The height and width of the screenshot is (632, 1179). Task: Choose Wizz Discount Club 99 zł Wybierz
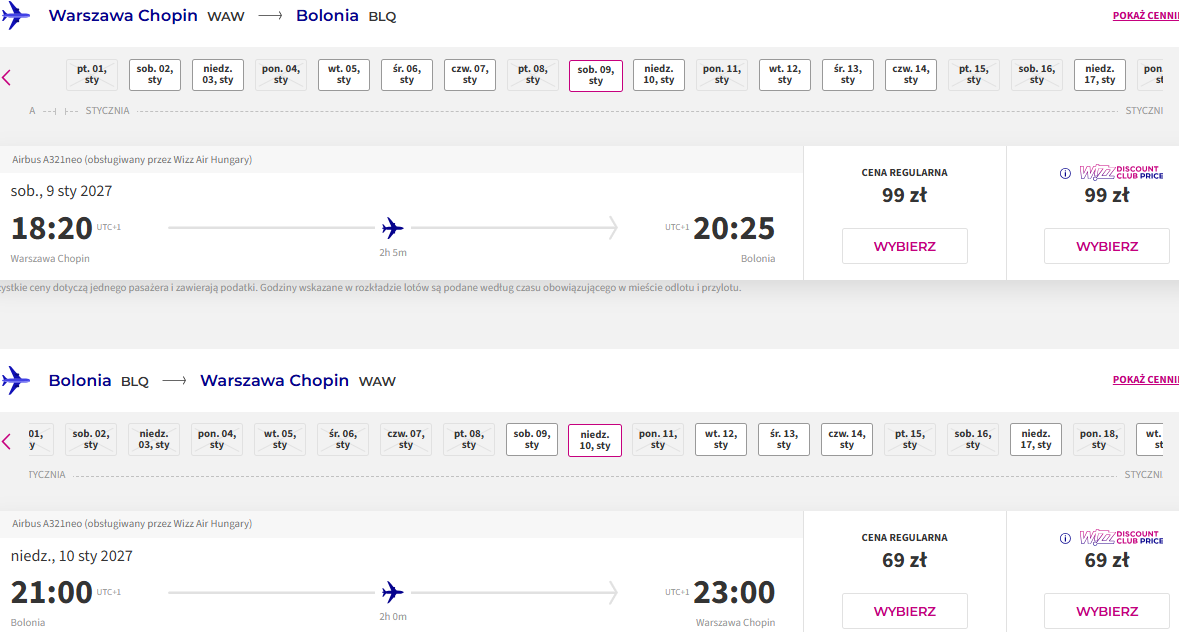pos(1107,246)
